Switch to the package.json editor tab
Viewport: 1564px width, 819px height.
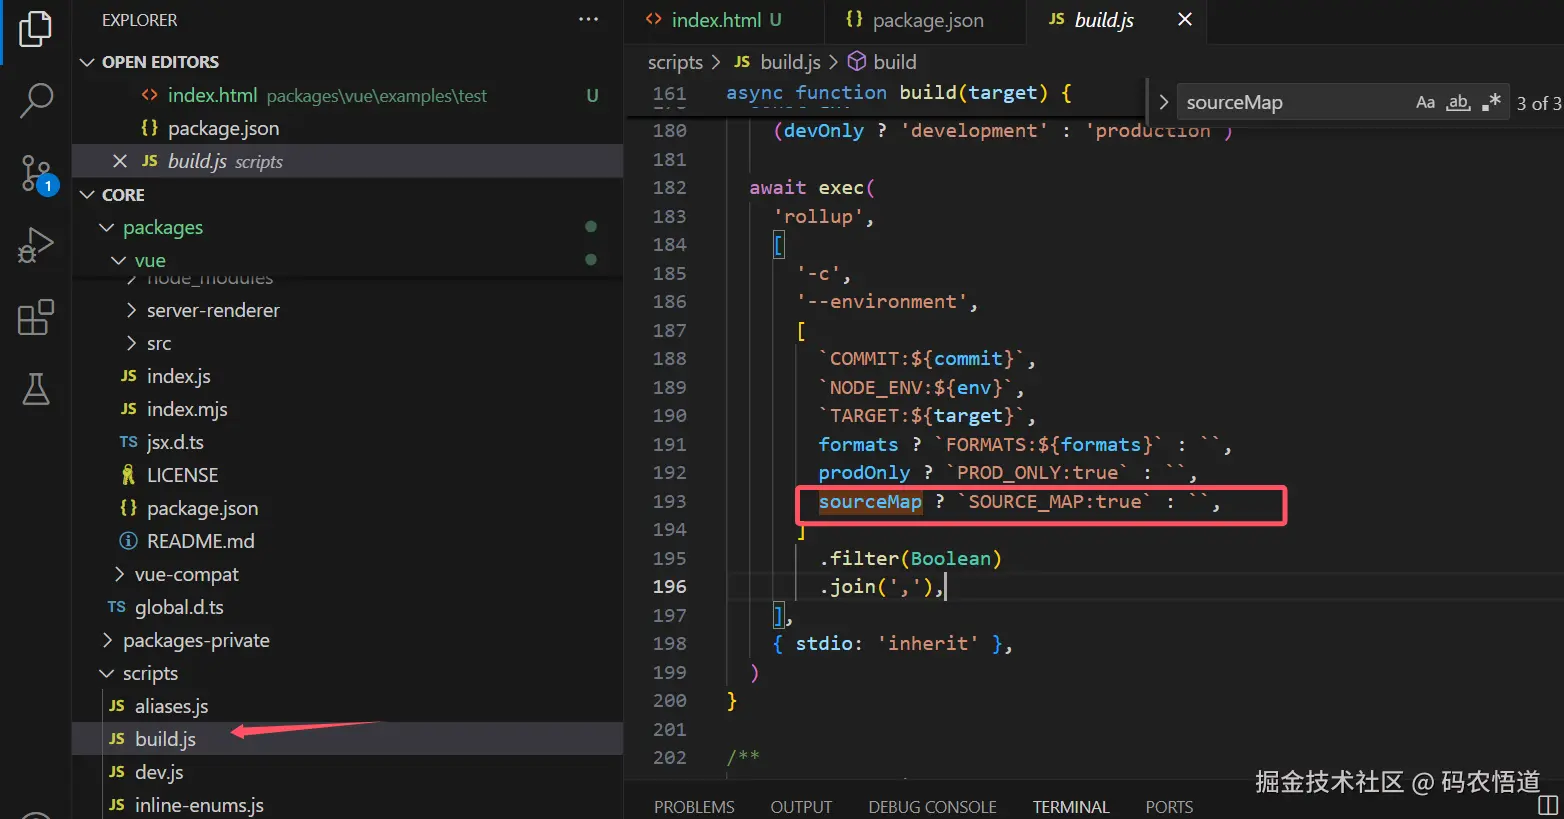(925, 20)
